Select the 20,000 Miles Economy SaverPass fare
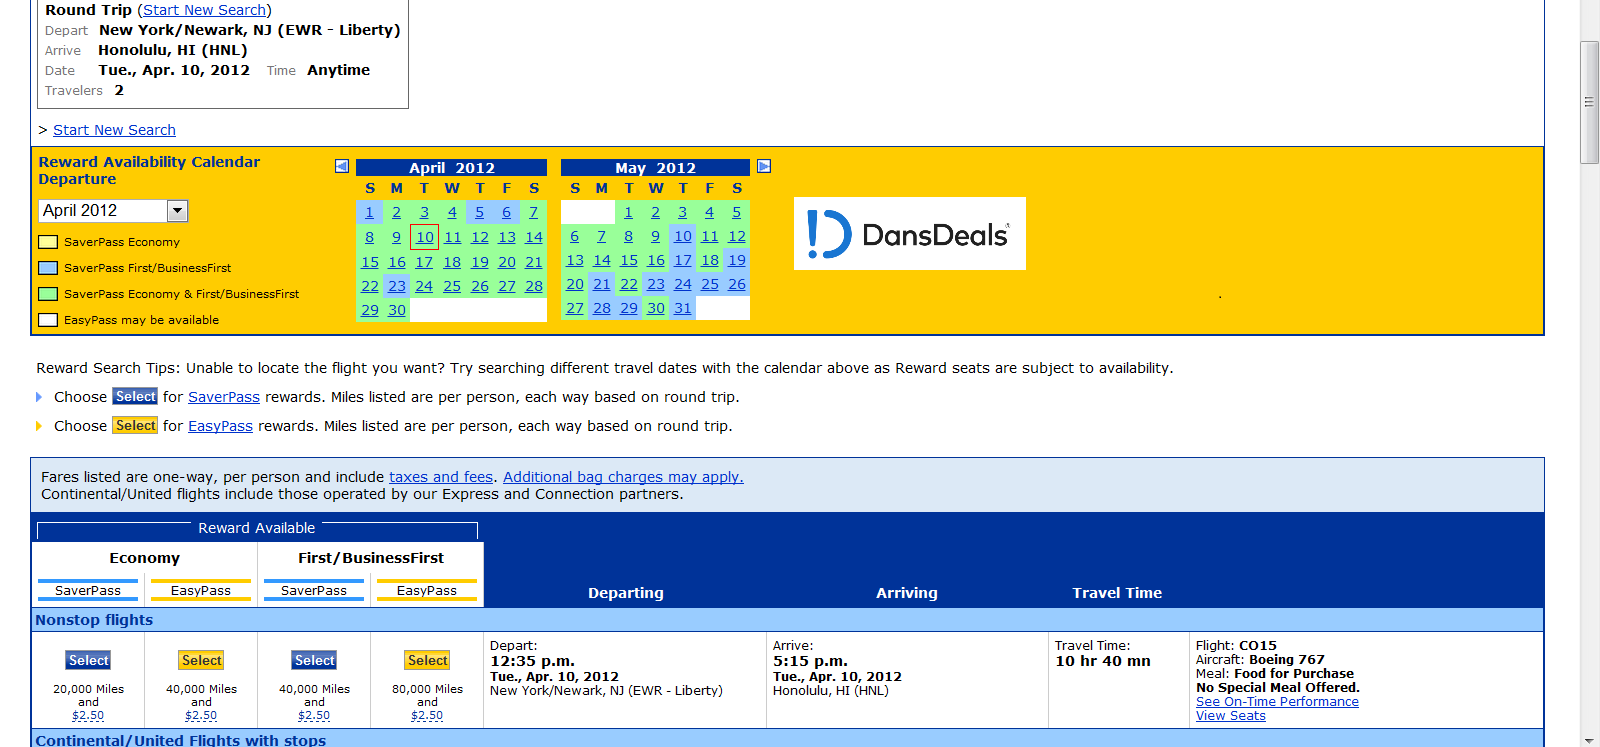Screen dimensions: 1600x747 pos(89,661)
